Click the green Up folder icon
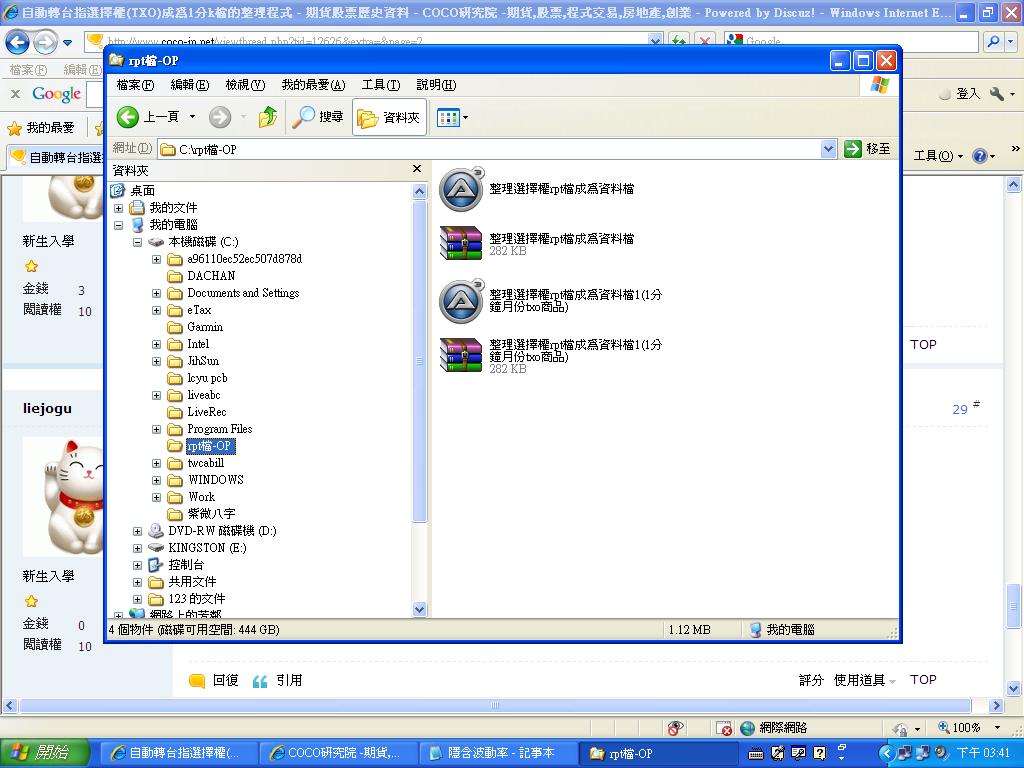Image resolution: width=1024 pixels, height=768 pixels. (268, 118)
